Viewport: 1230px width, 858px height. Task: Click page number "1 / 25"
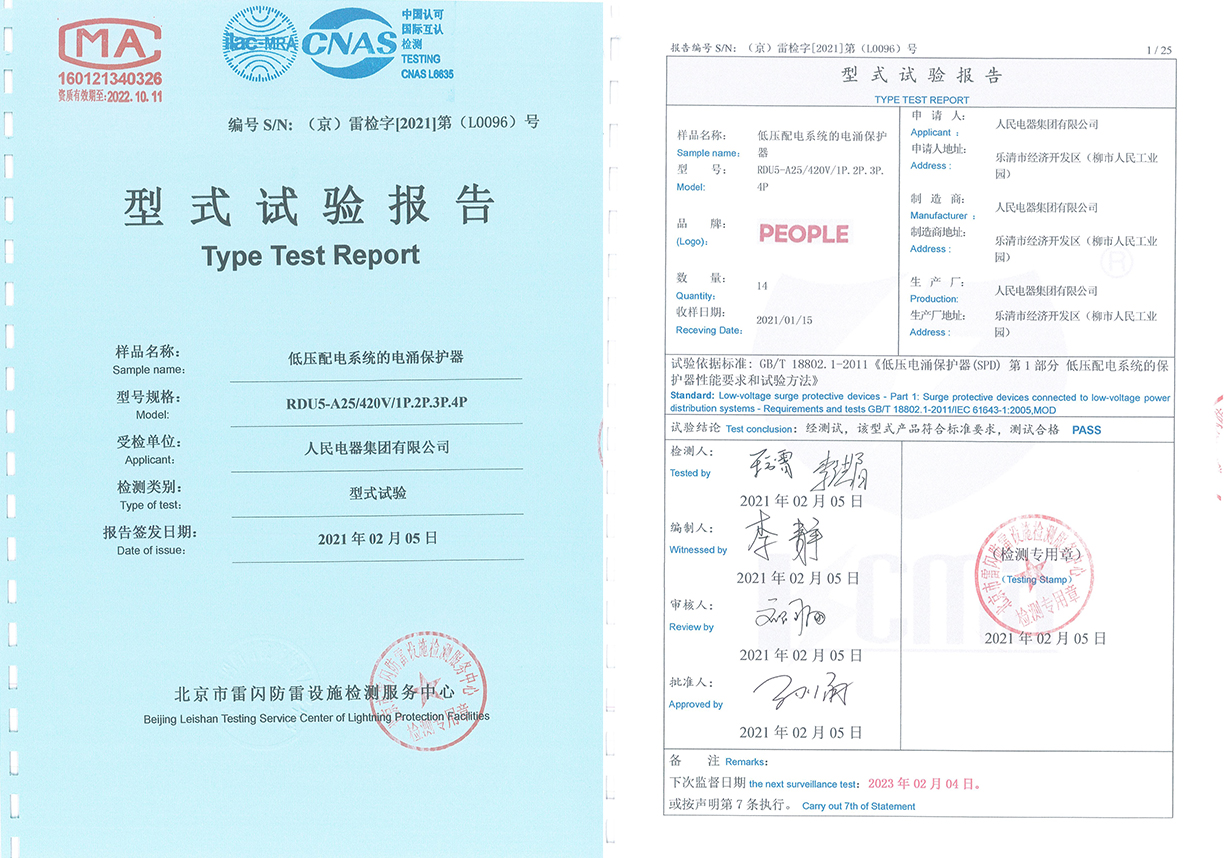pyautogui.click(x=1158, y=50)
